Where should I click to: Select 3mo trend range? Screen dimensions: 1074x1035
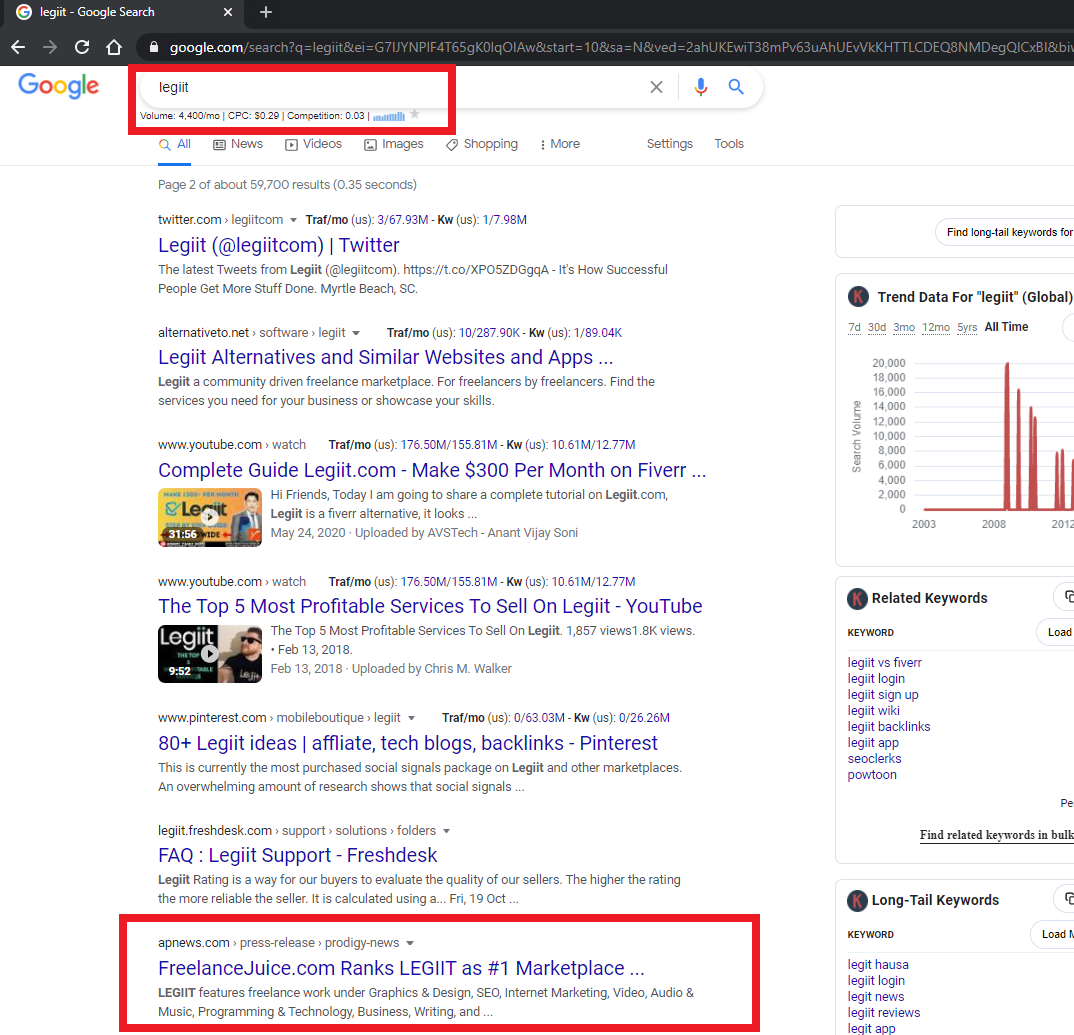[904, 327]
